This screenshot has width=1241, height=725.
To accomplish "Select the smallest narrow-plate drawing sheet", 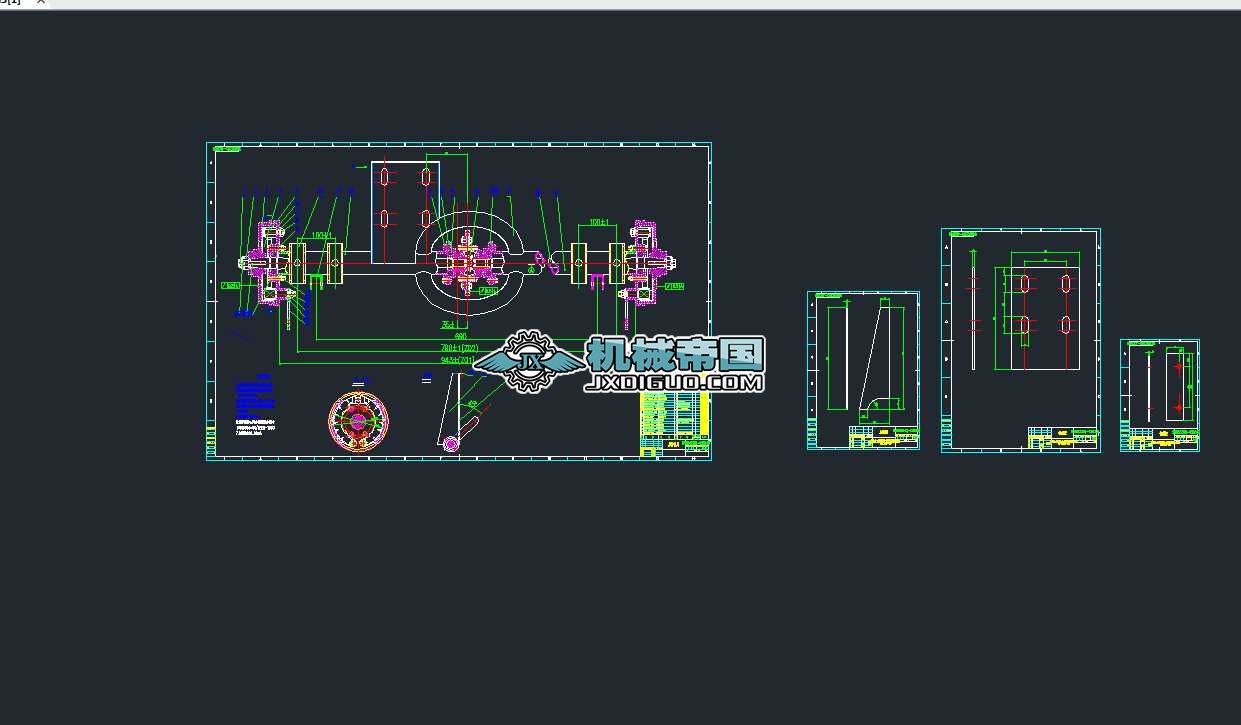I will point(1160,395).
